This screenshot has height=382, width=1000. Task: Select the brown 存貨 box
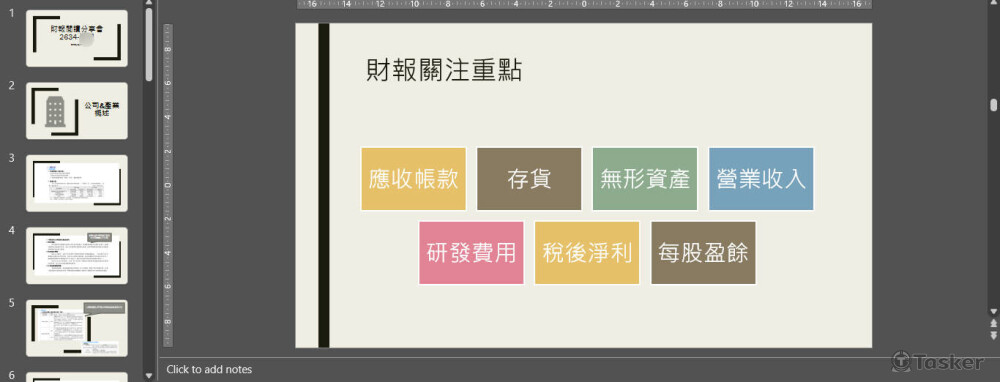tap(529, 179)
